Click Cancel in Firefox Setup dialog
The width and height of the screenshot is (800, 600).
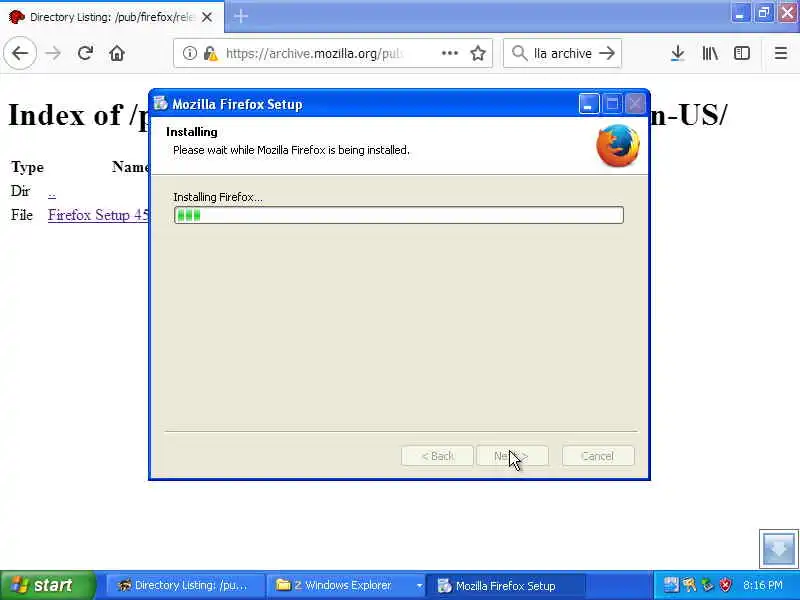tap(598, 456)
